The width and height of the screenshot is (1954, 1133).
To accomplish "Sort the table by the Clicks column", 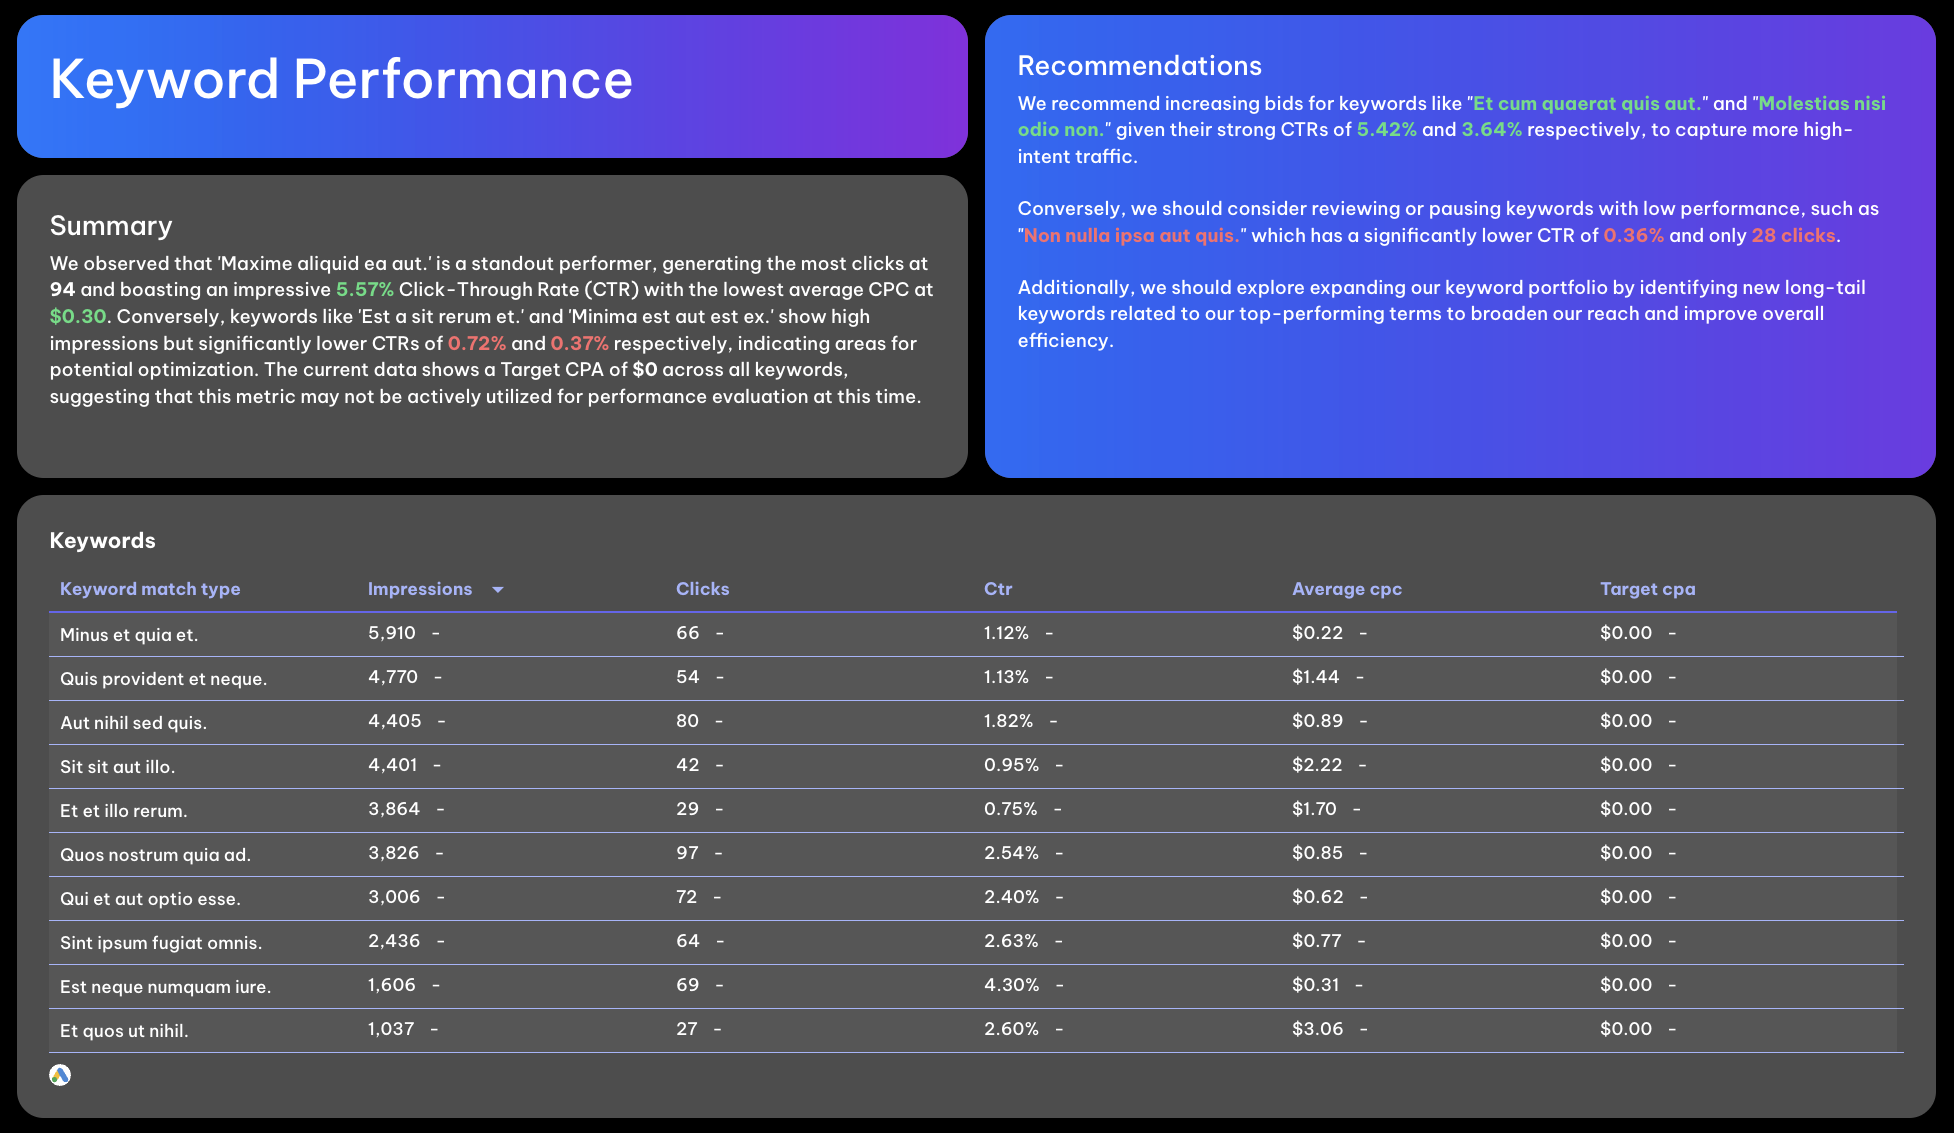I will pyautogui.click(x=702, y=589).
